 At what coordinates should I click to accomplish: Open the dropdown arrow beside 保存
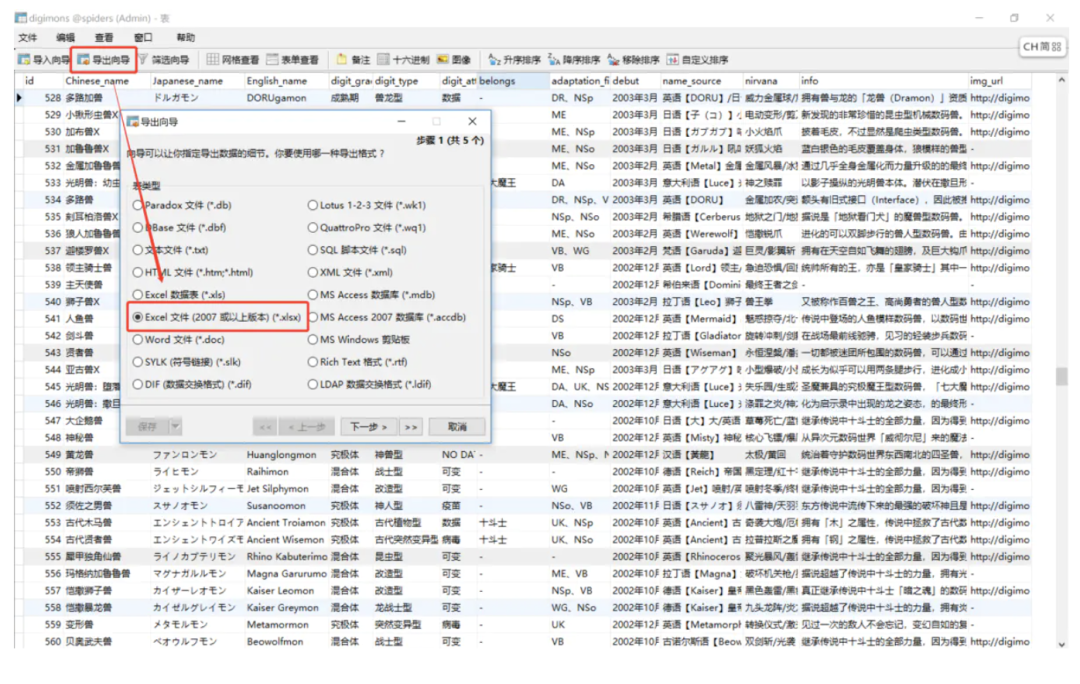tap(176, 427)
